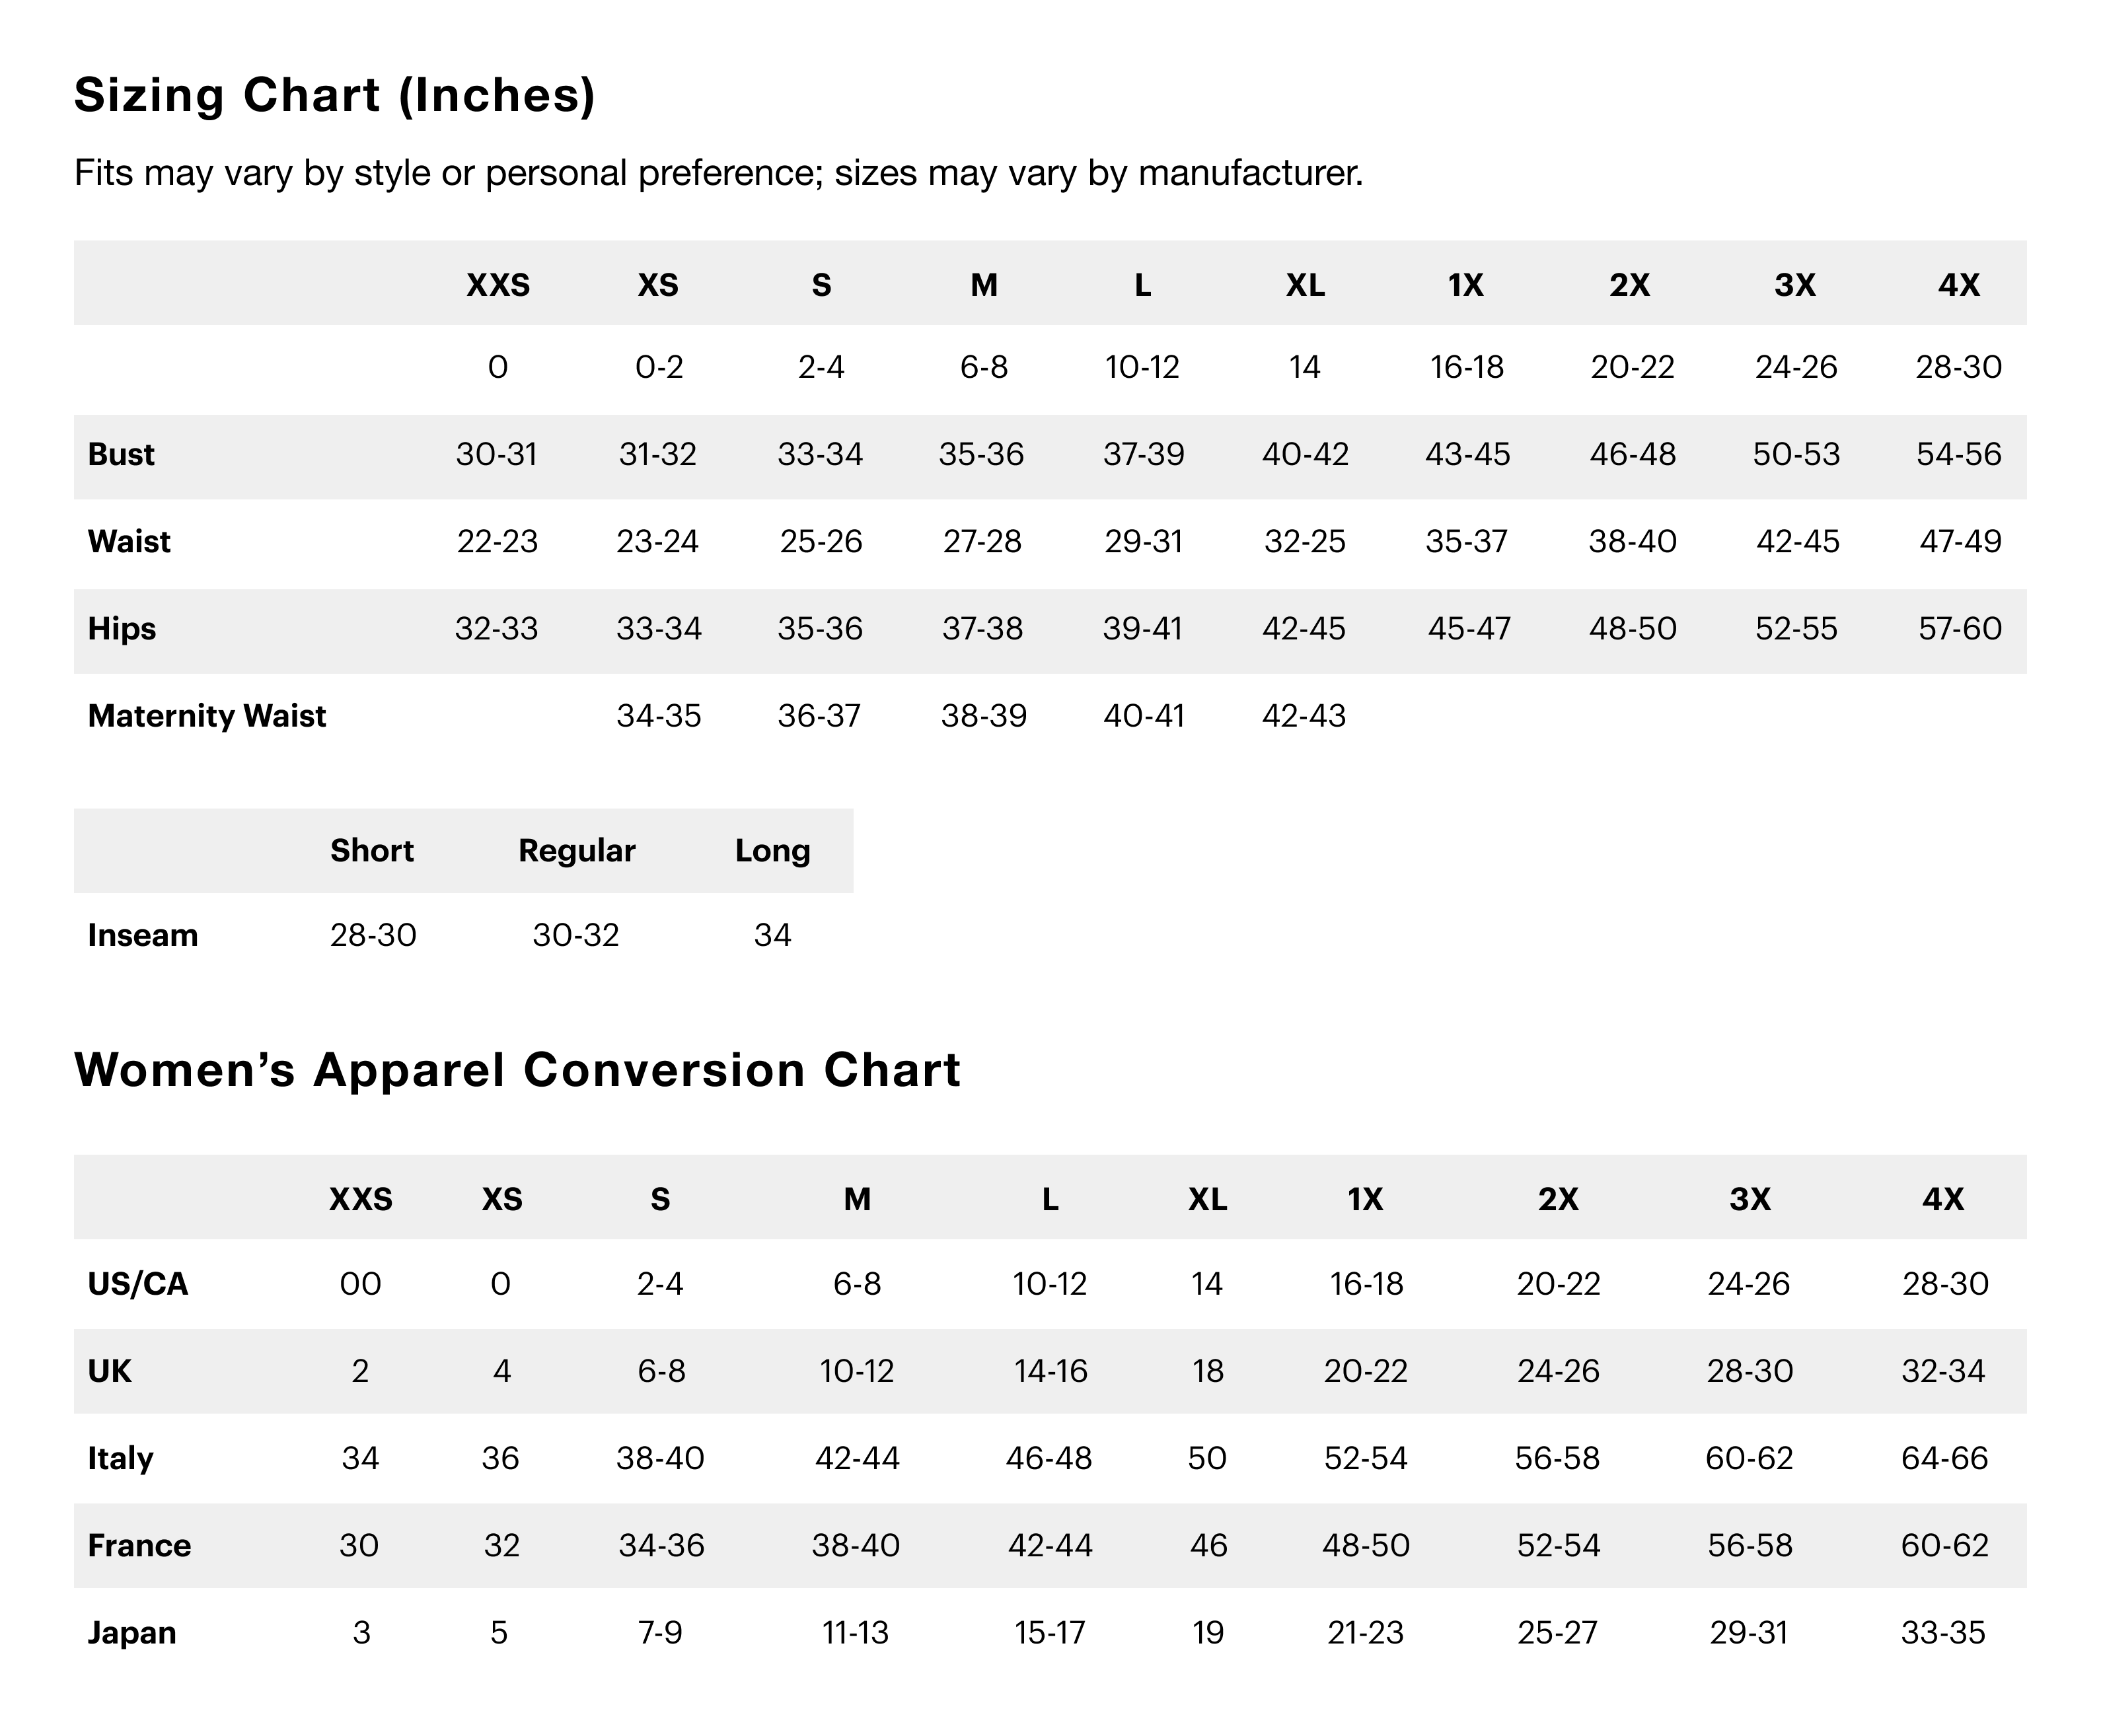Click the 54-56 bust measurement cell

(x=1958, y=455)
